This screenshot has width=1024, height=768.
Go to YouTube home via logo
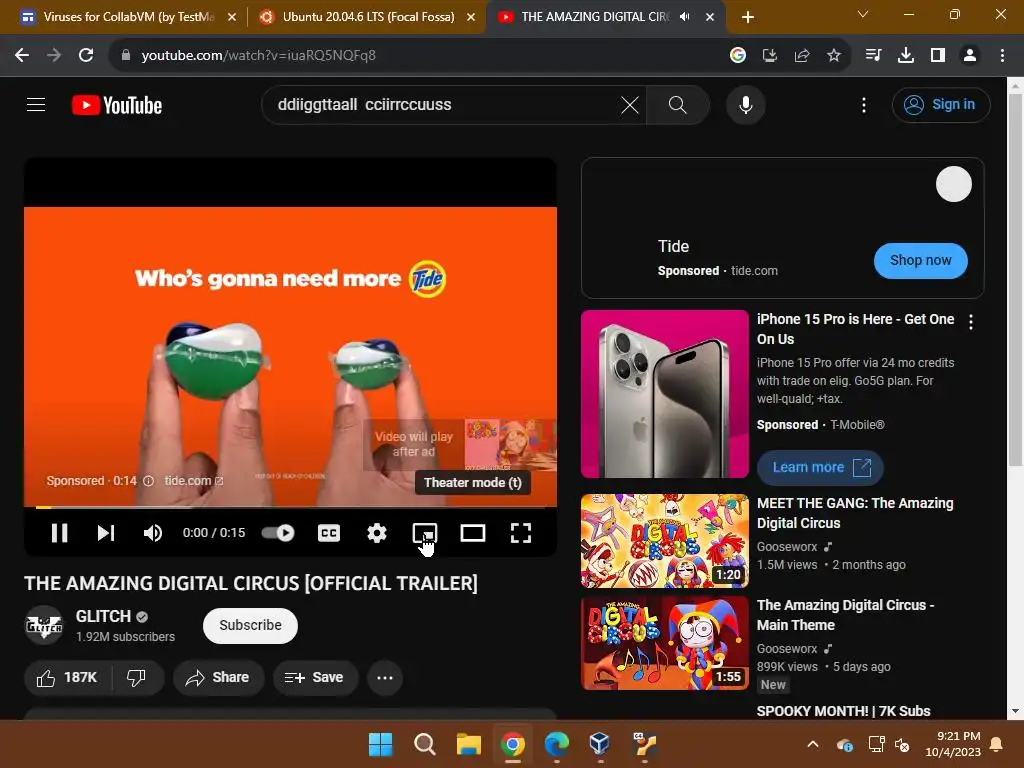tap(117, 105)
